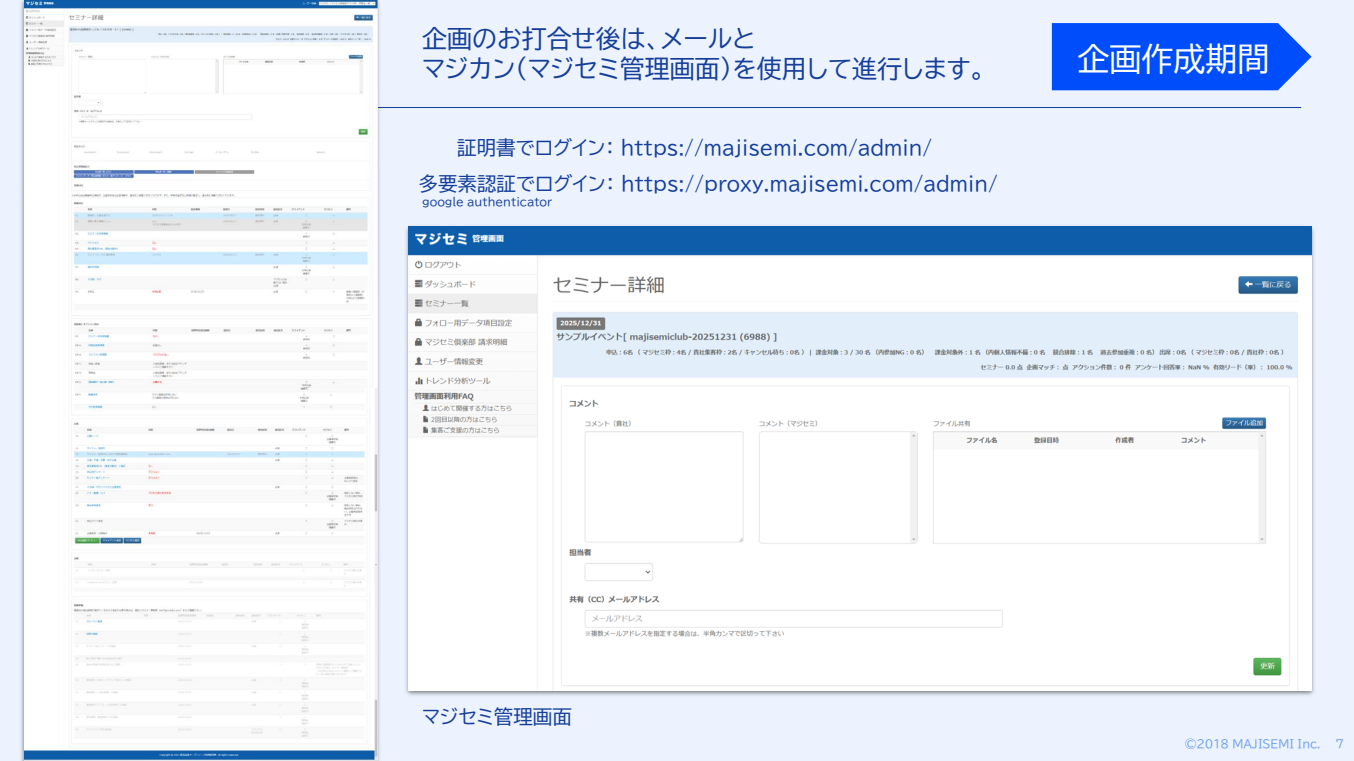Click the user icon for ユーザー情報変更

(419, 361)
